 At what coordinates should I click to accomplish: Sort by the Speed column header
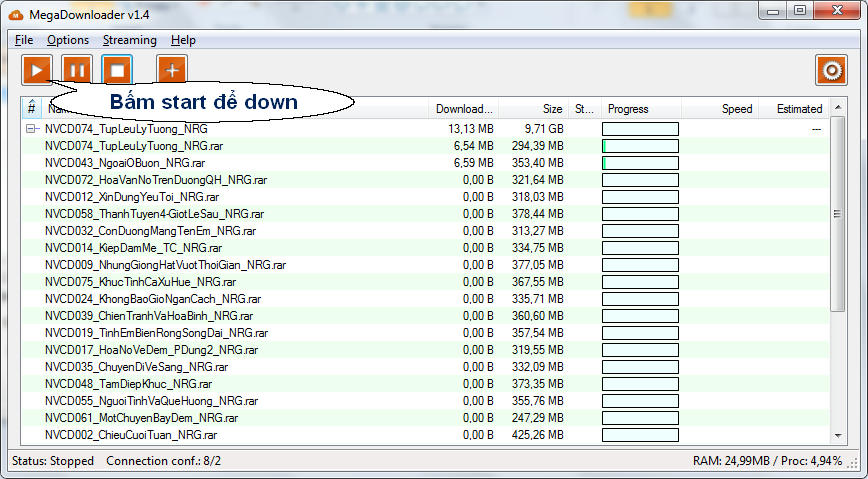pyautogui.click(x=720, y=109)
